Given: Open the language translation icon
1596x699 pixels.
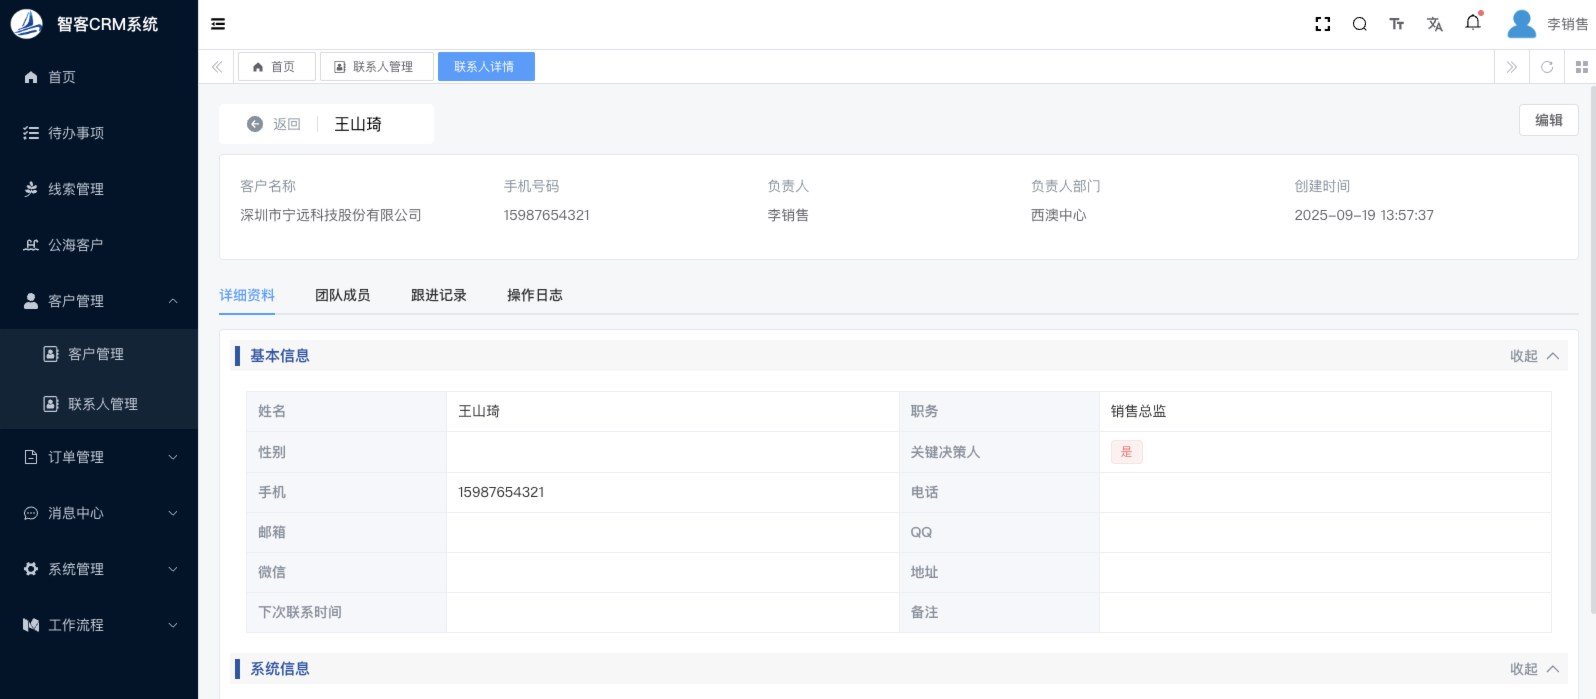Looking at the screenshot, I should [x=1435, y=24].
